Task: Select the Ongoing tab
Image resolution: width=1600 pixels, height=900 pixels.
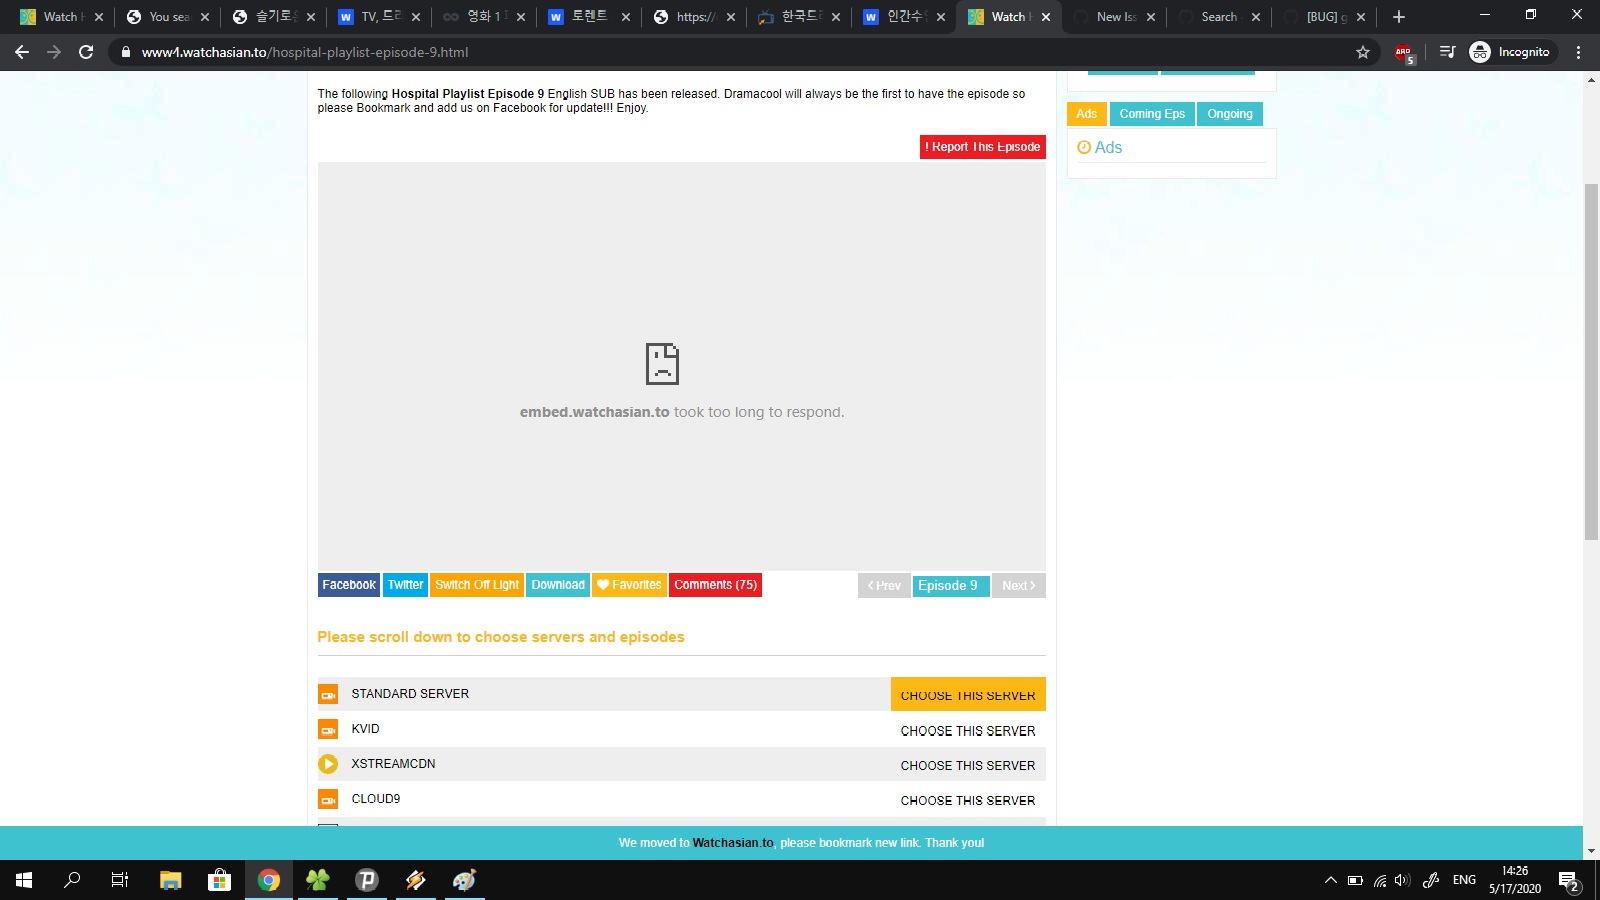Action: click(x=1230, y=114)
